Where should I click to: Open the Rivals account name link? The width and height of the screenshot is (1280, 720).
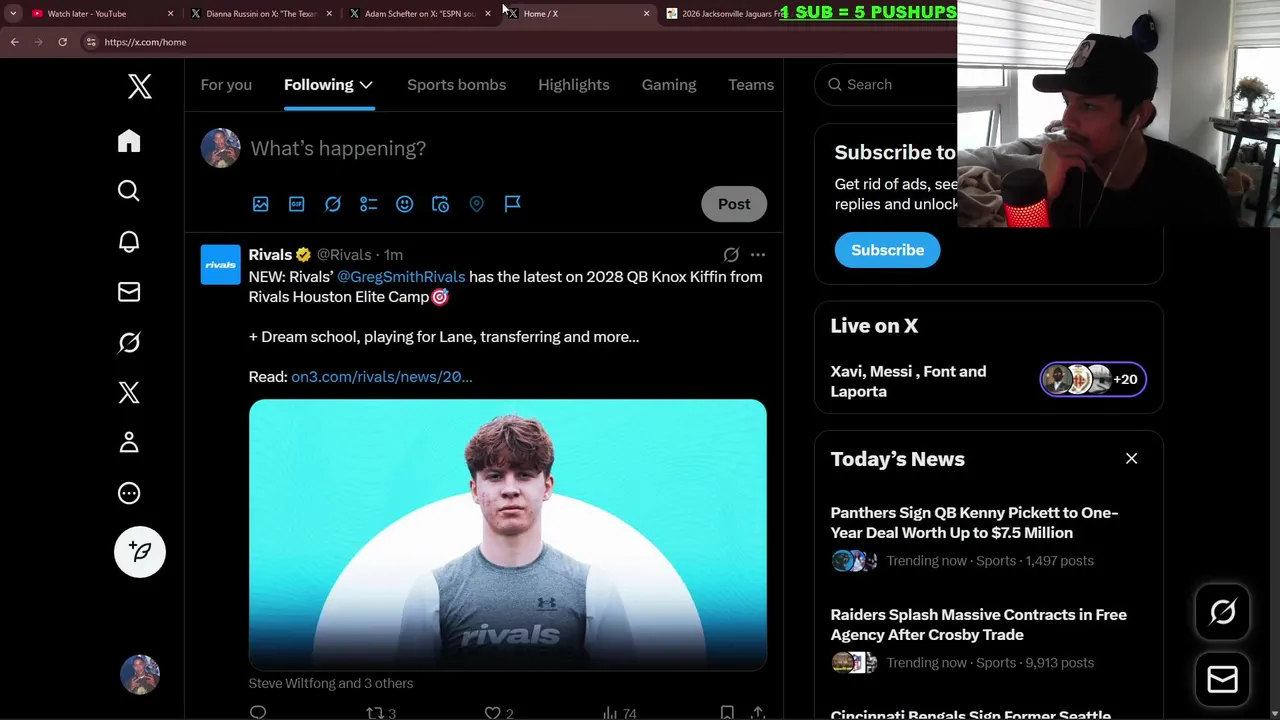(x=270, y=255)
